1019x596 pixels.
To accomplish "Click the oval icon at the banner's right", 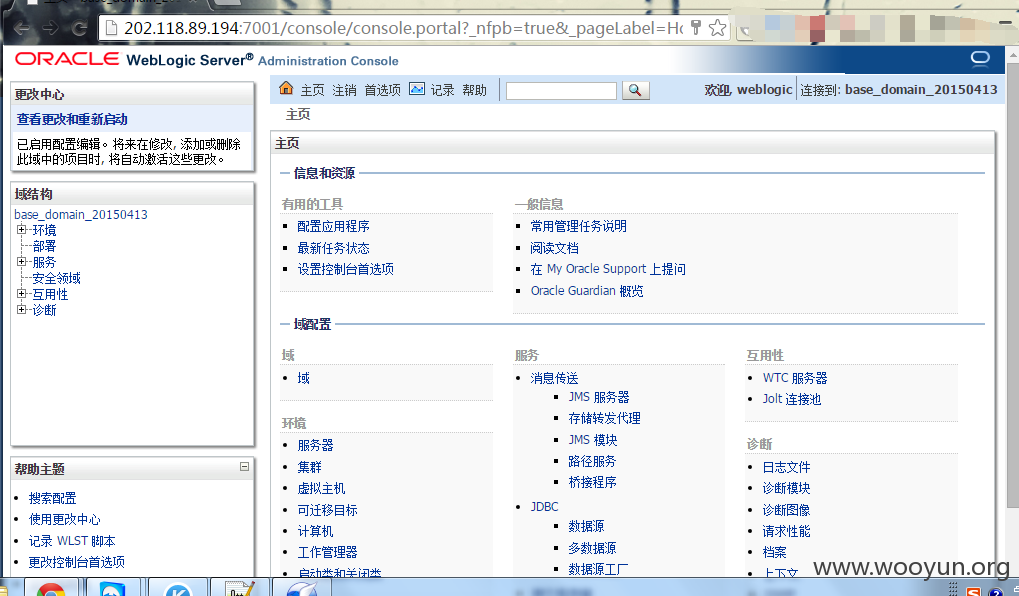I will (x=980, y=59).
